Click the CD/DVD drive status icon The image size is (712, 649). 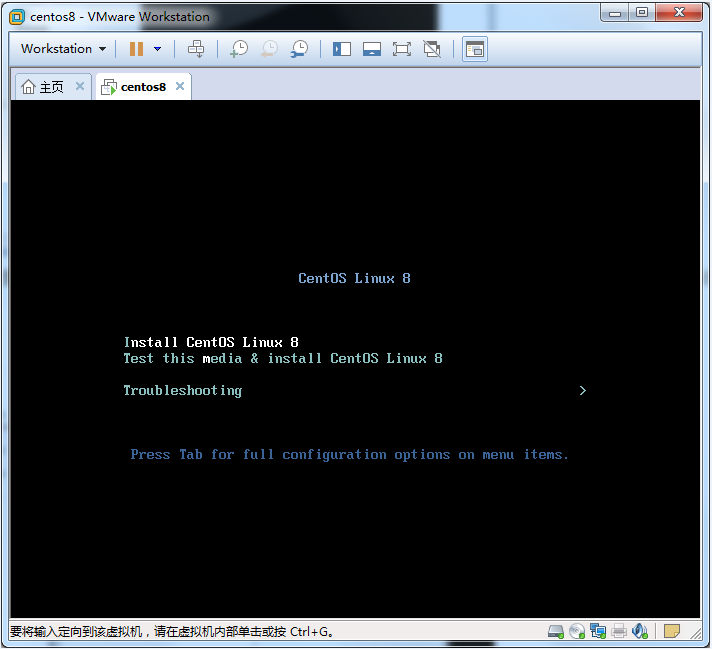pyautogui.click(x=577, y=631)
